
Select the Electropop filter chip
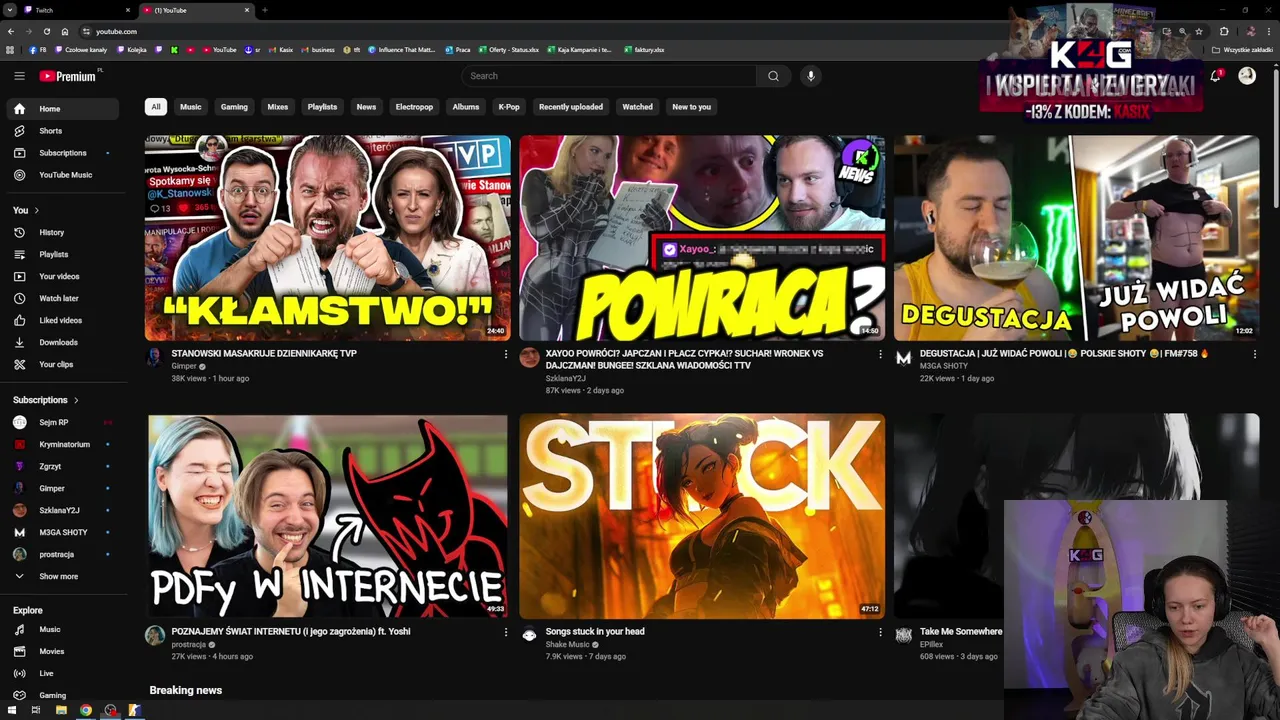(414, 107)
